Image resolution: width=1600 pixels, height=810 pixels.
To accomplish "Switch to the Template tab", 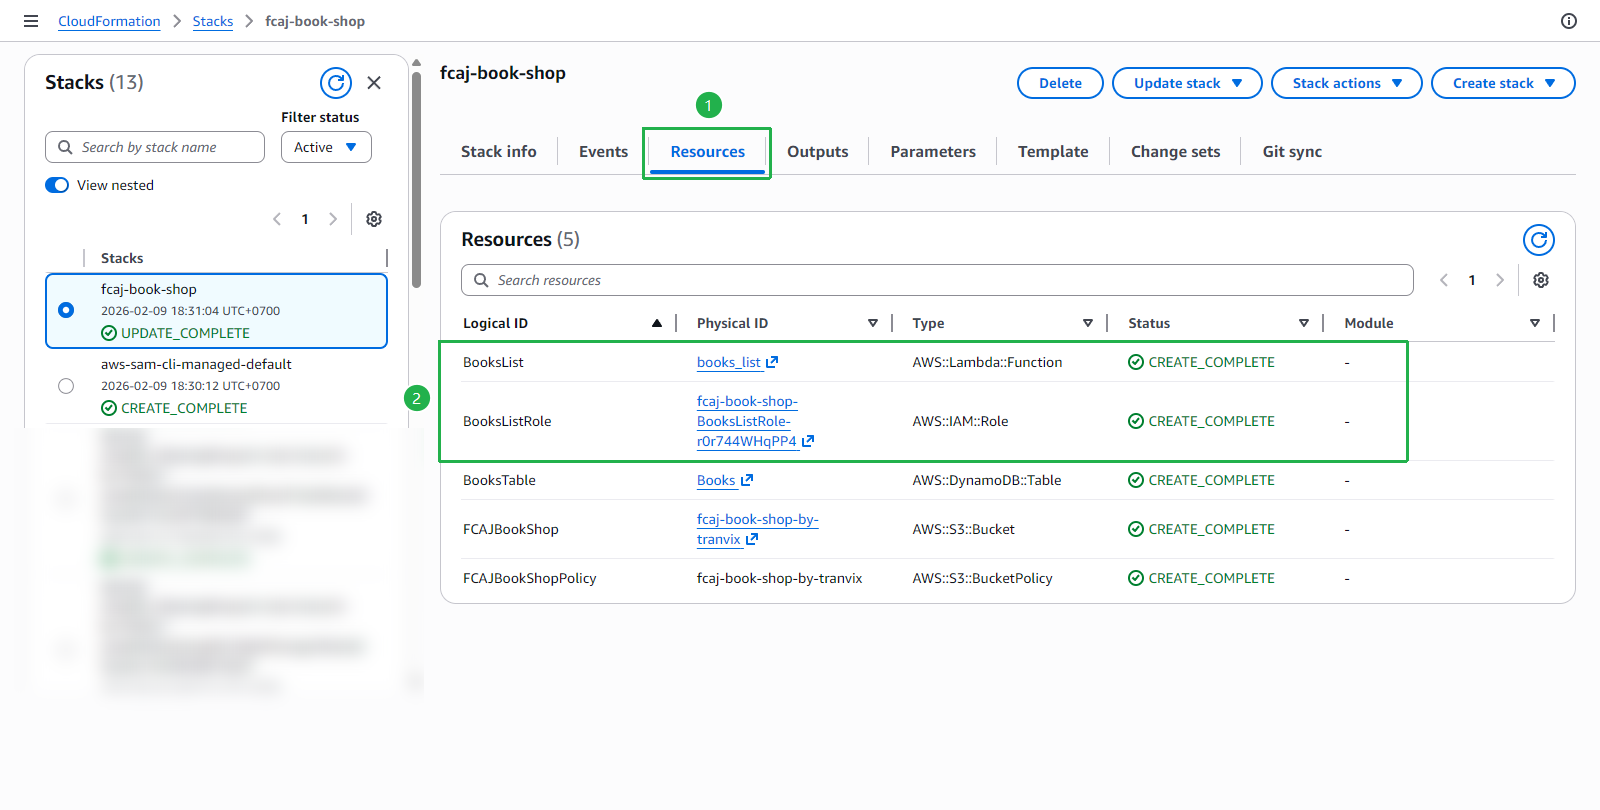I will click(x=1053, y=152).
